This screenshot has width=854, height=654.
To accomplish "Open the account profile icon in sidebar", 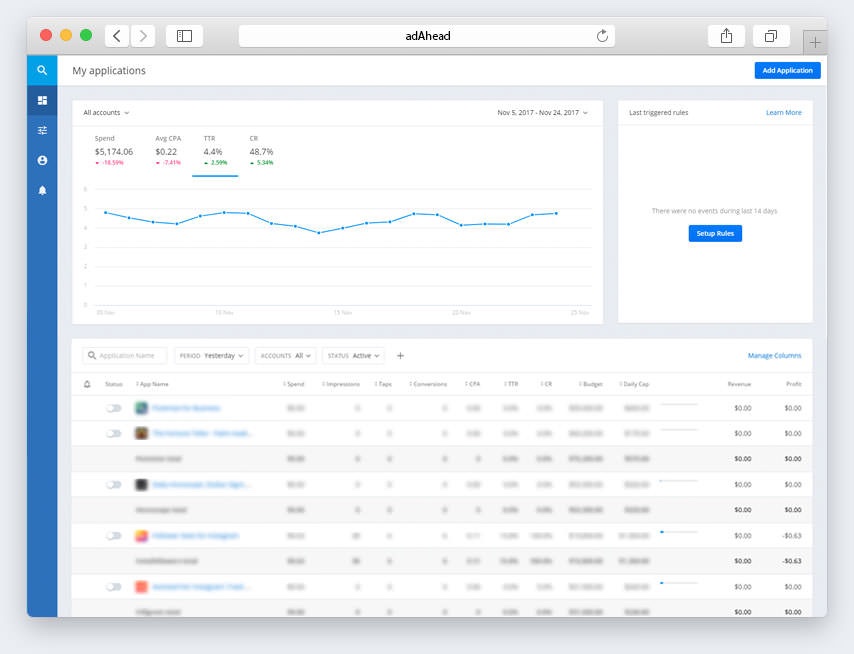I will [x=42, y=160].
